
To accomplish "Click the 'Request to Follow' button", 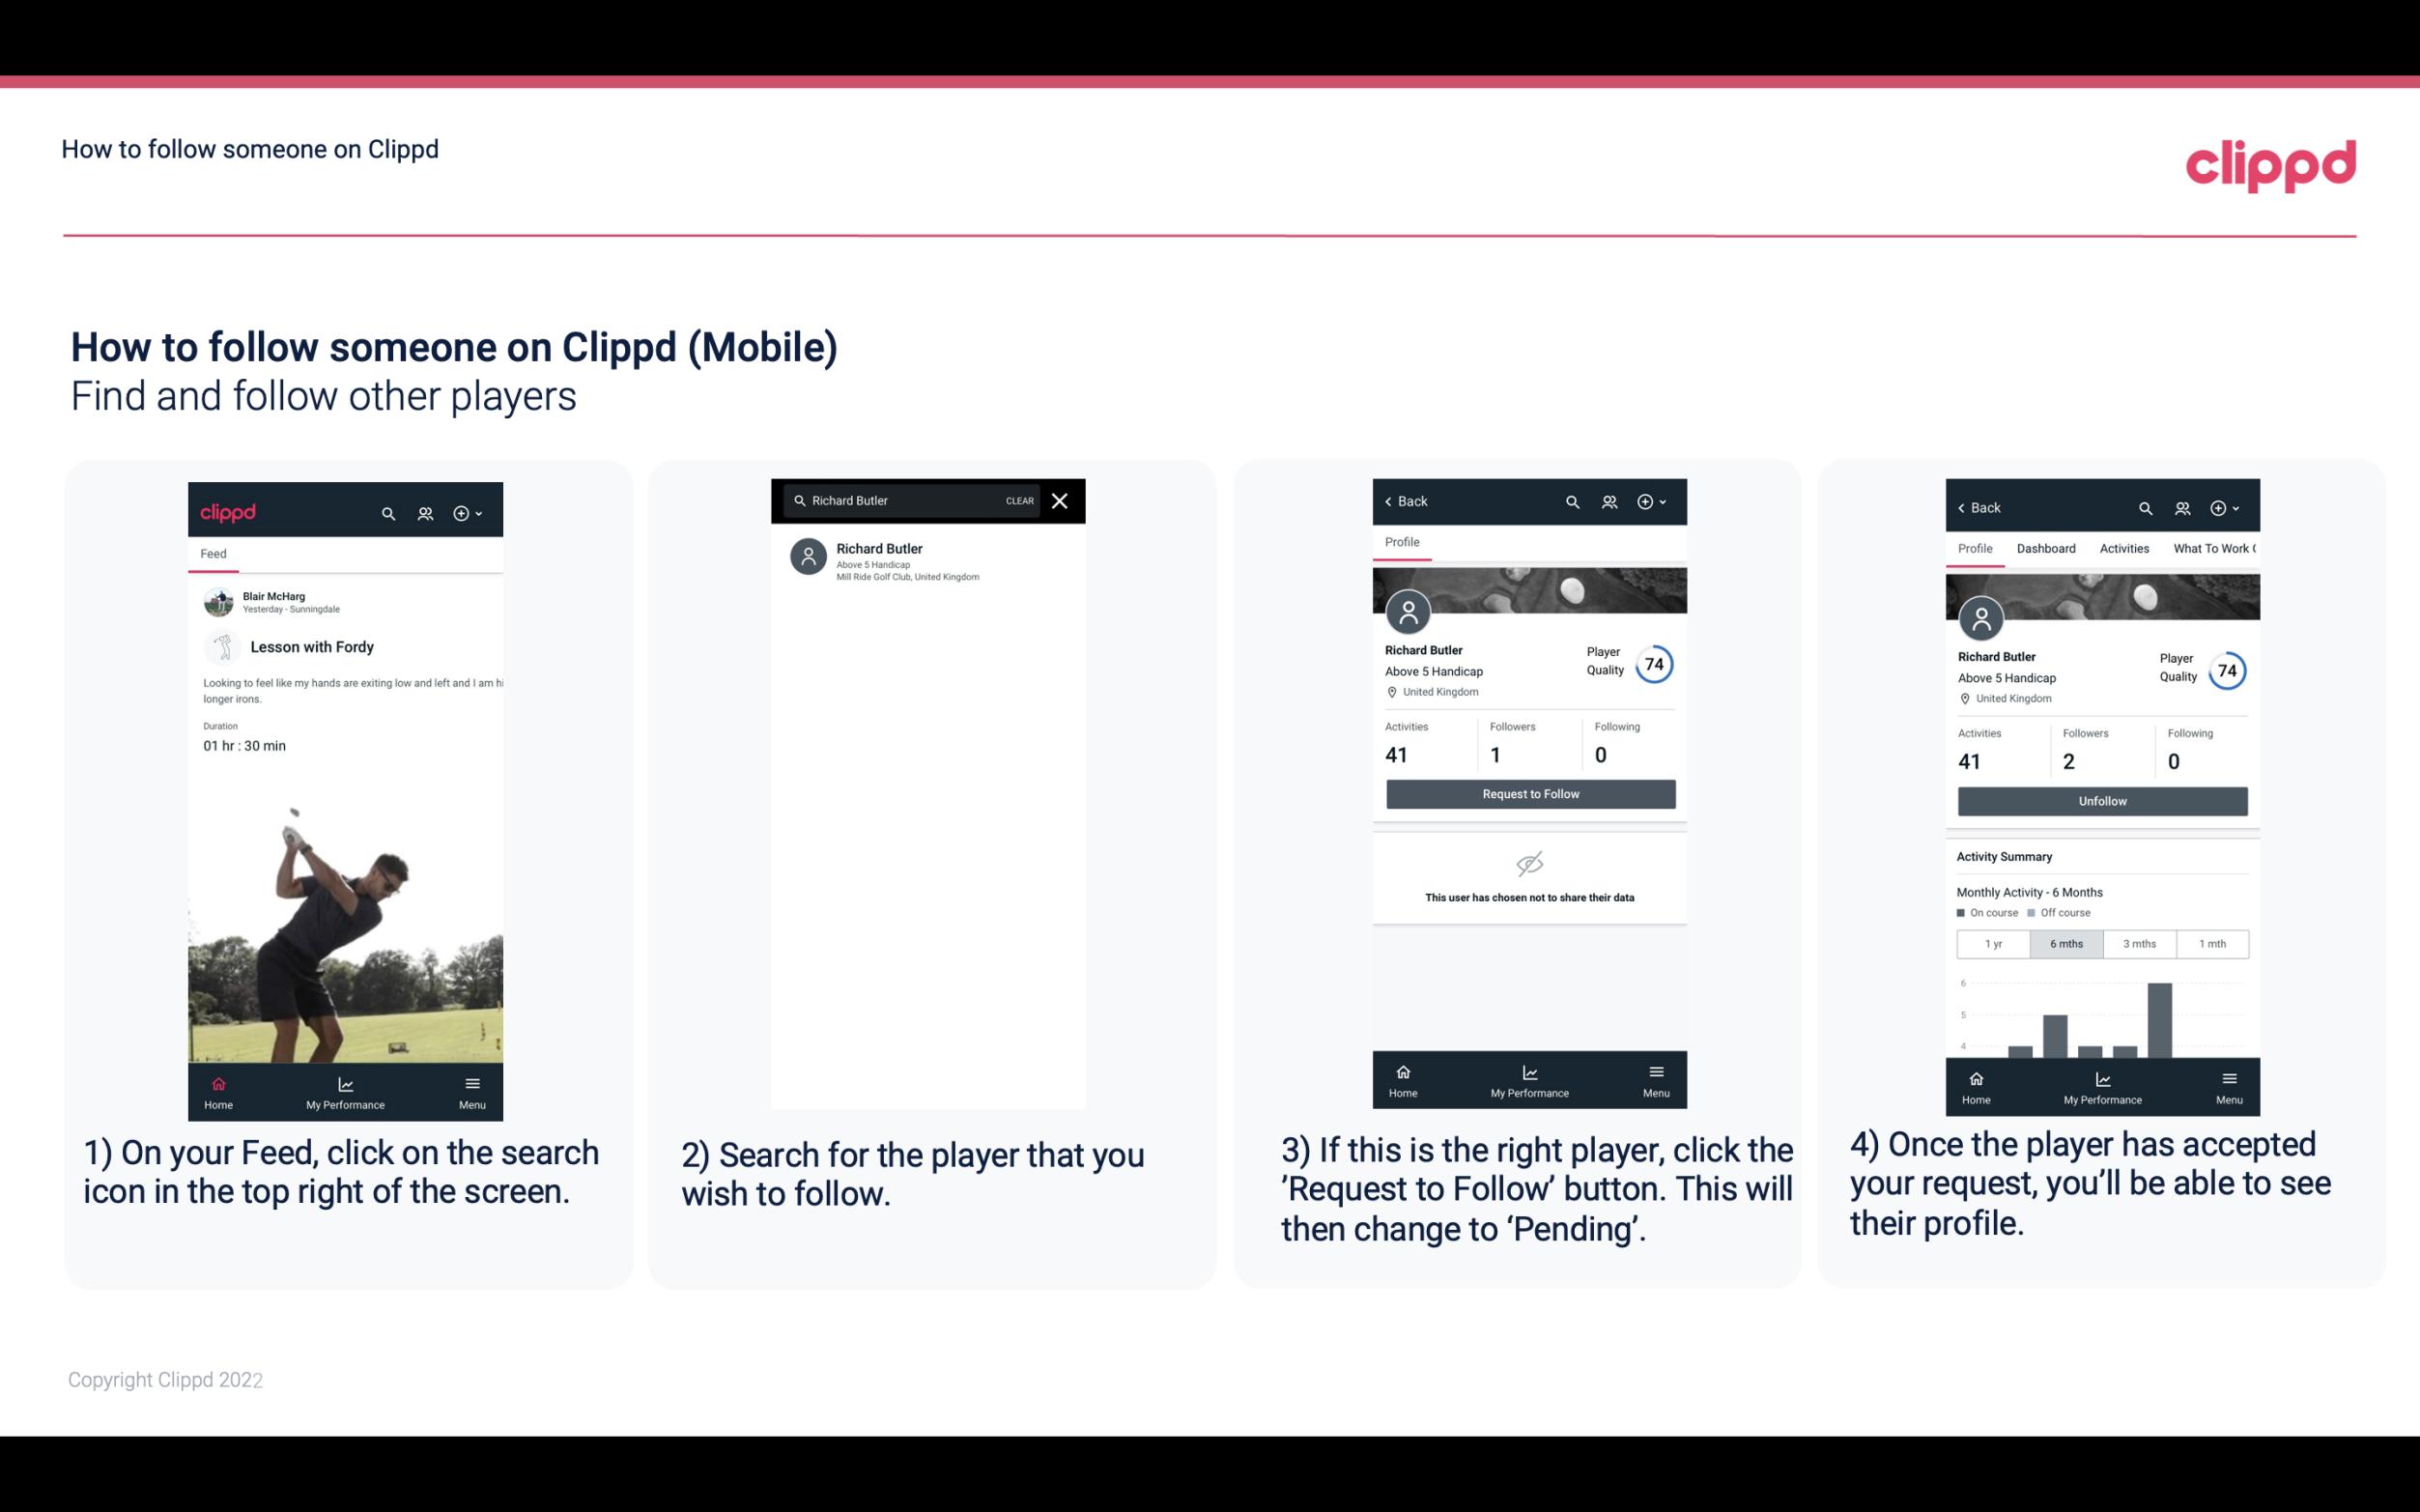I will click(1528, 792).
